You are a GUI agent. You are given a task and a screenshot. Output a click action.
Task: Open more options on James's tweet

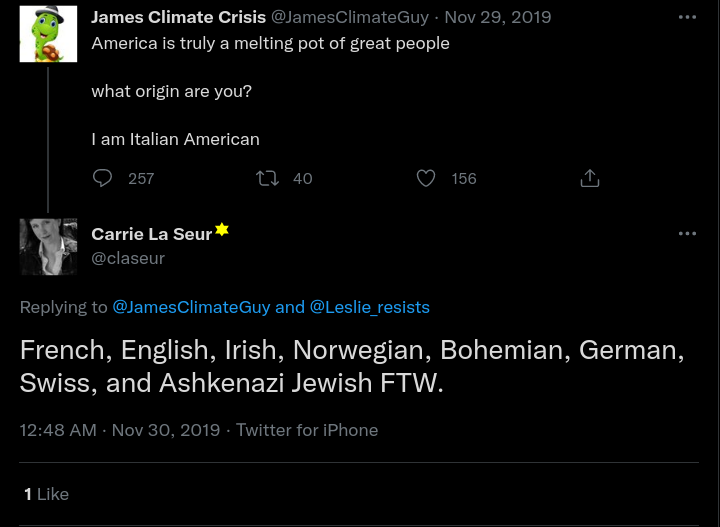tap(687, 17)
